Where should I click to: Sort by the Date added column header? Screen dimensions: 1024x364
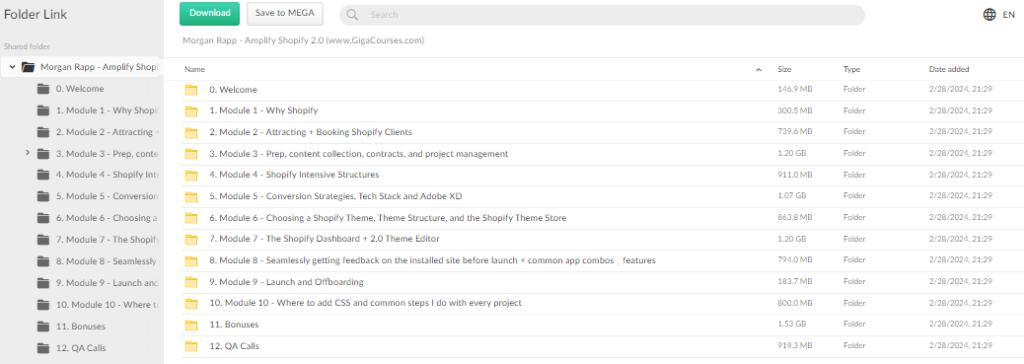coord(949,69)
